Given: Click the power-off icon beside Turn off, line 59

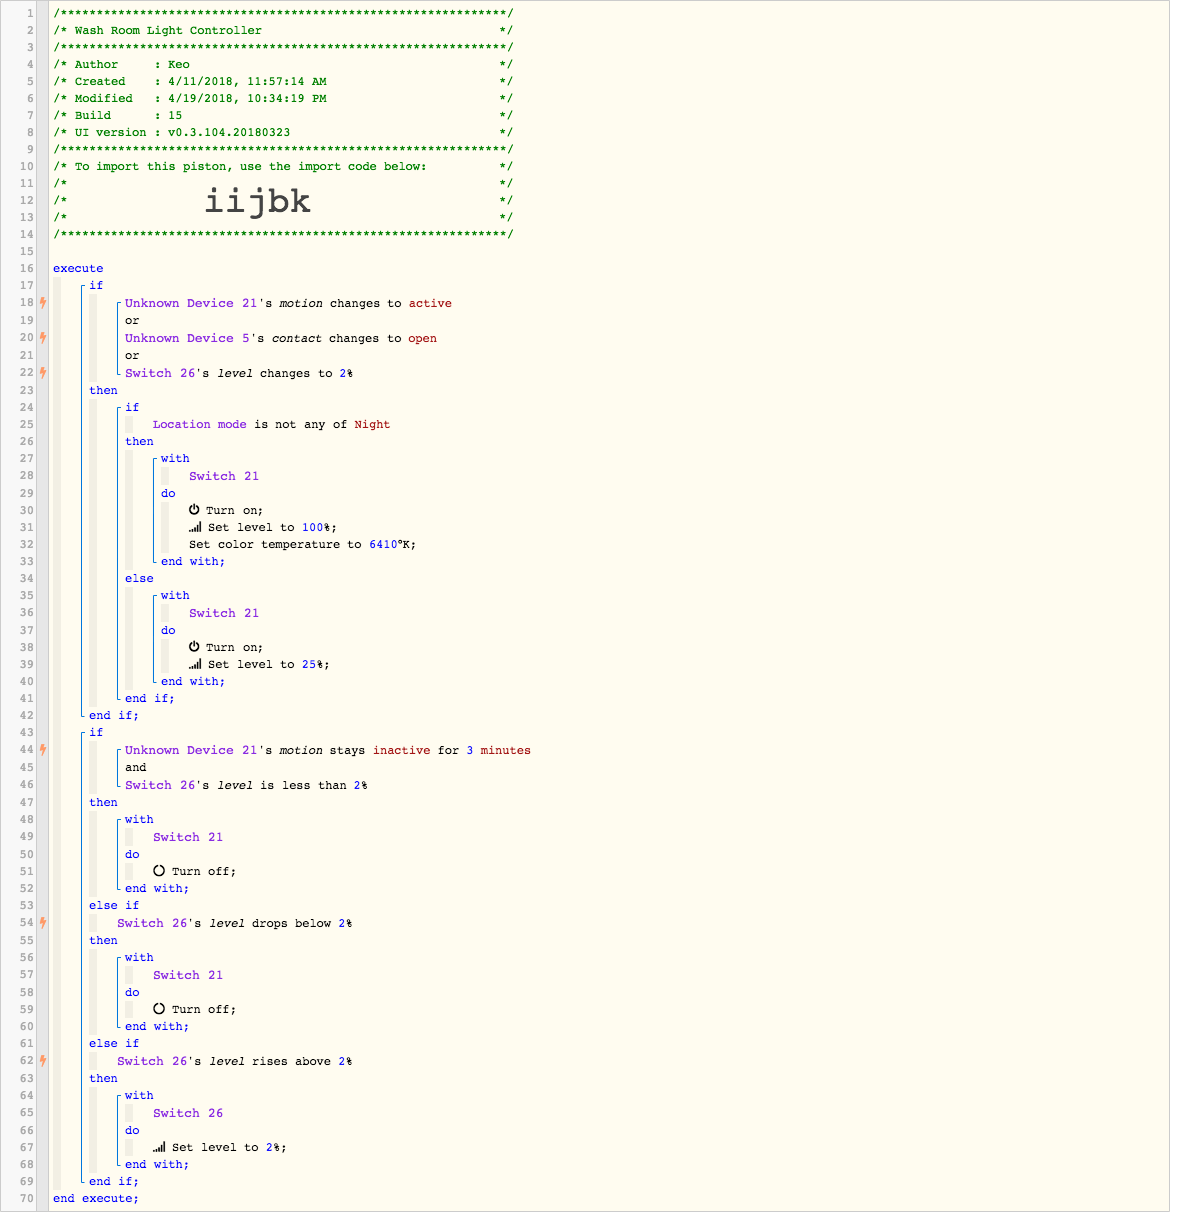Looking at the screenshot, I should pyautogui.click(x=159, y=1009).
